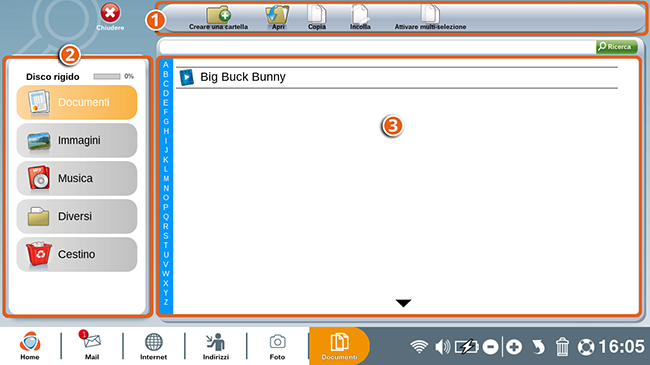650x365 pixels.
Task: Open the Diversi folder category
Action: [x=77, y=216]
